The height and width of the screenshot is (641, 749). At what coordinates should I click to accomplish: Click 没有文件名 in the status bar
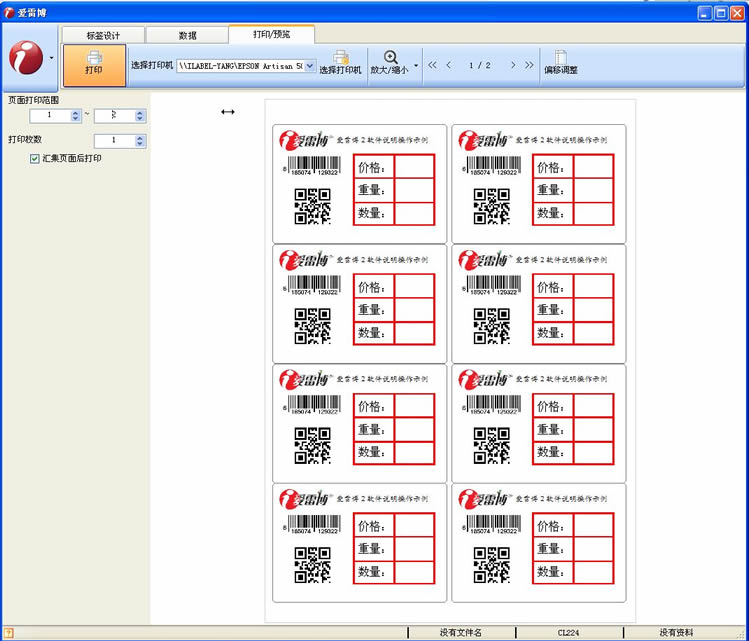pyautogui.click(x=460, y=633)
